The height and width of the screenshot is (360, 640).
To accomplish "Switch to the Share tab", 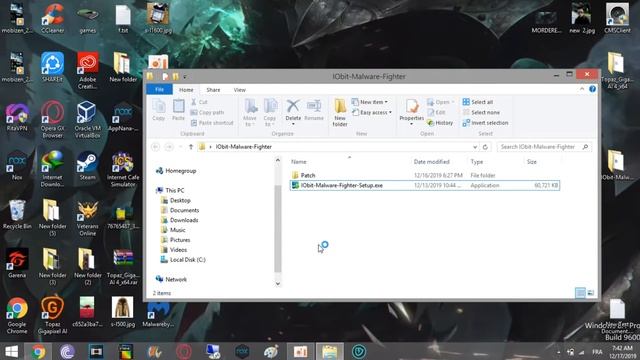I will 213,89.
